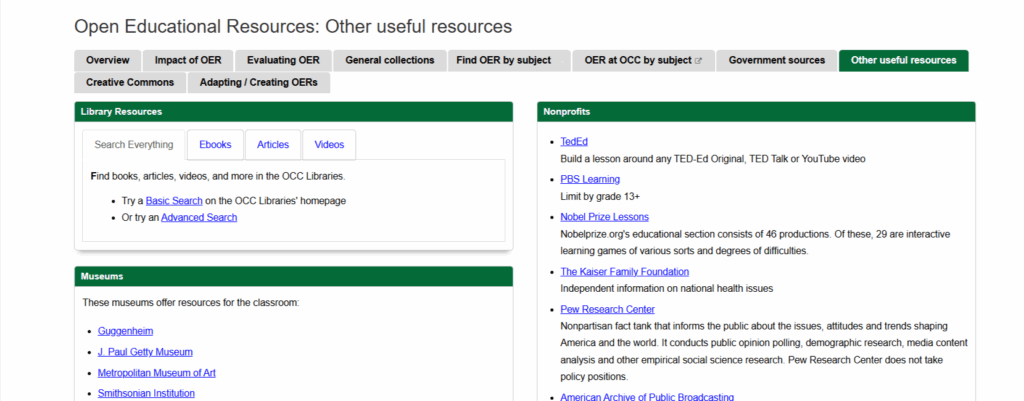Go to General collections tab

click(x=389, y=60)
